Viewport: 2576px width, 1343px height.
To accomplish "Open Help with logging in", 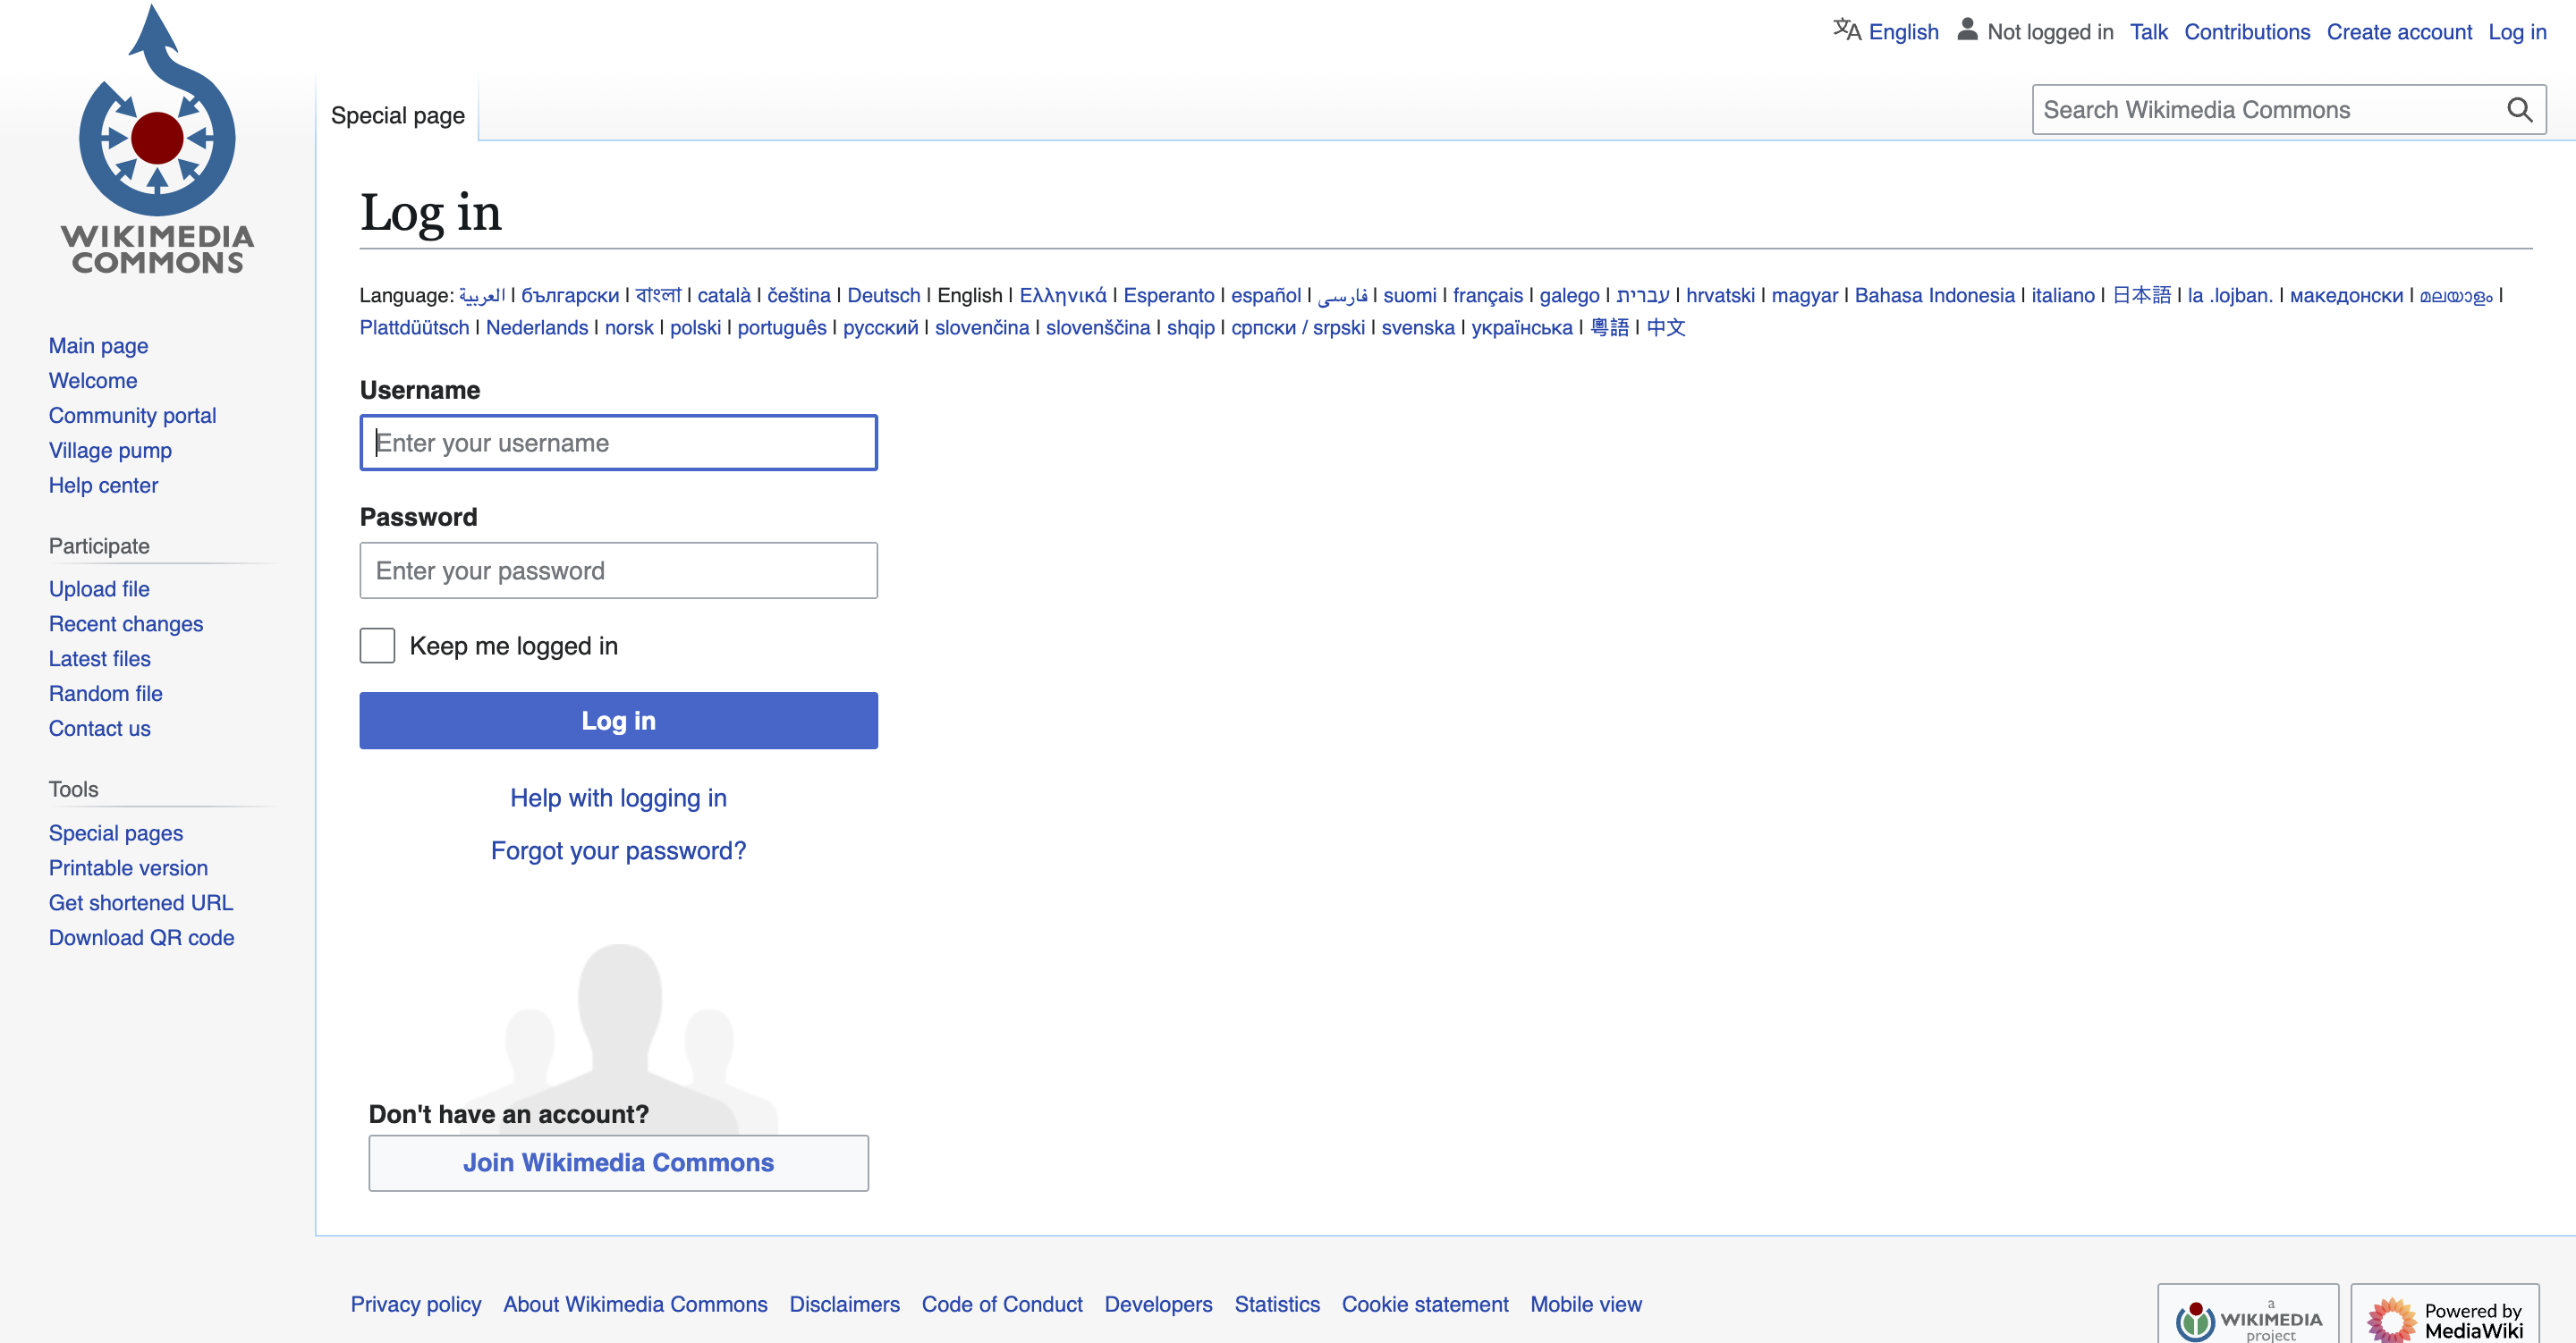I will 618,798.
